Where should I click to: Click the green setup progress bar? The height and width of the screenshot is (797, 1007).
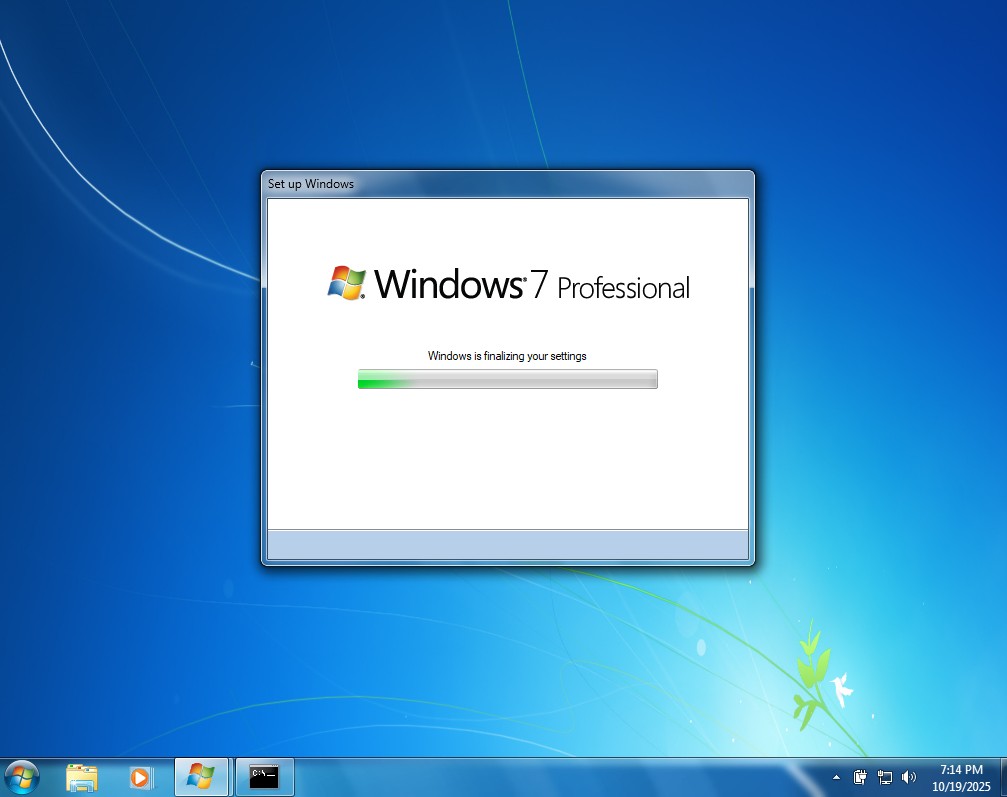[507, 379]
